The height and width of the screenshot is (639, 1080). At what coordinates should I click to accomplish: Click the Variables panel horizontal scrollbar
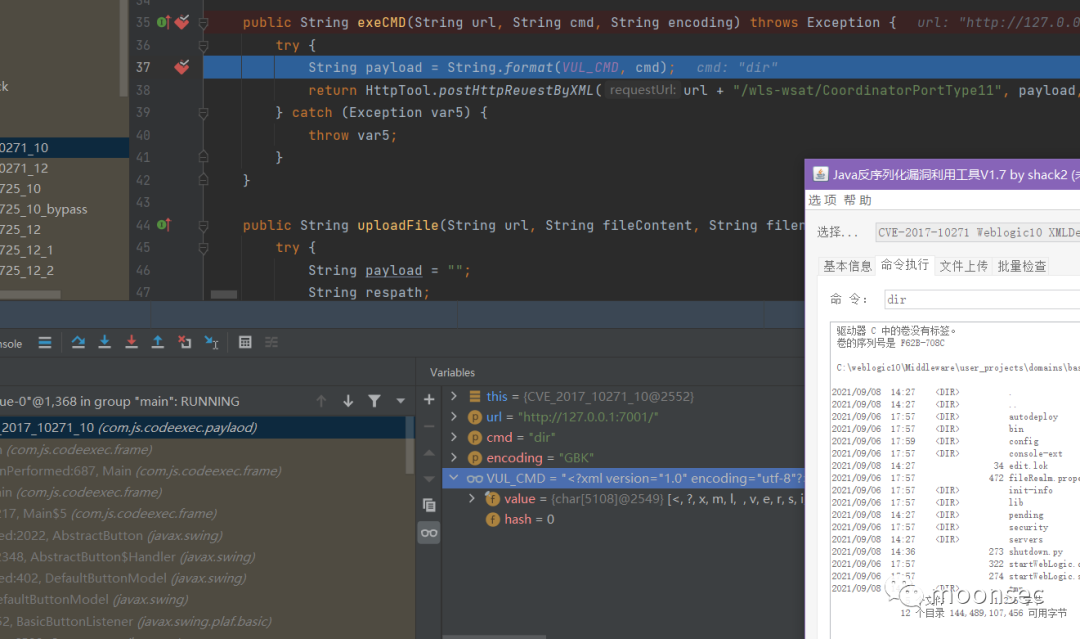[495, 636]
